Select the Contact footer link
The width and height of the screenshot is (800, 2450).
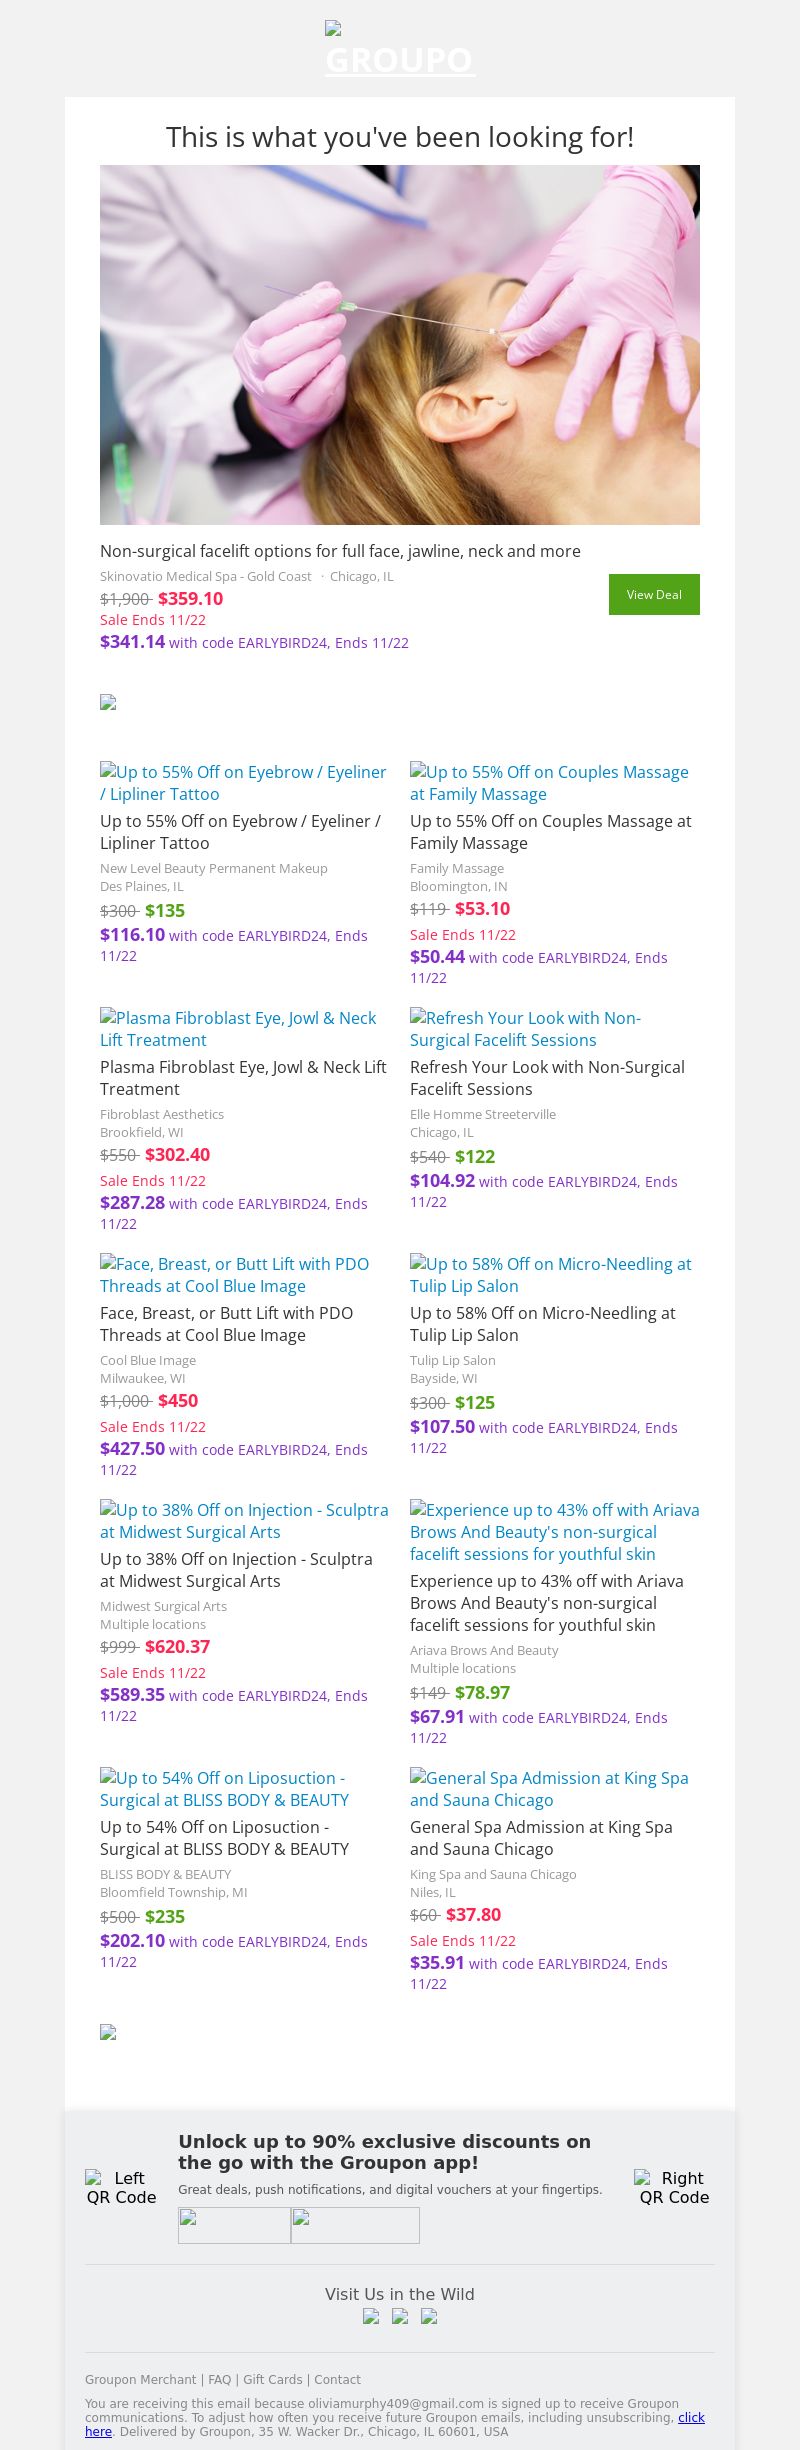337,2380
